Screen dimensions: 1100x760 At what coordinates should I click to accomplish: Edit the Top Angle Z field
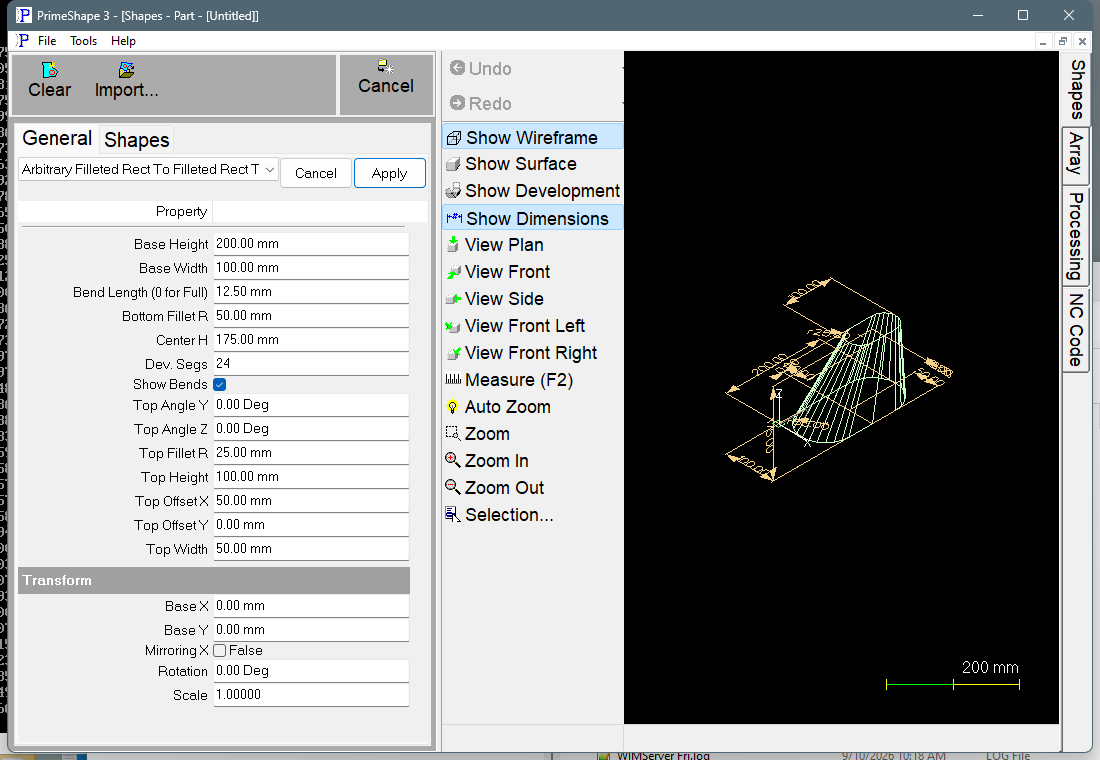coord(311,429)
